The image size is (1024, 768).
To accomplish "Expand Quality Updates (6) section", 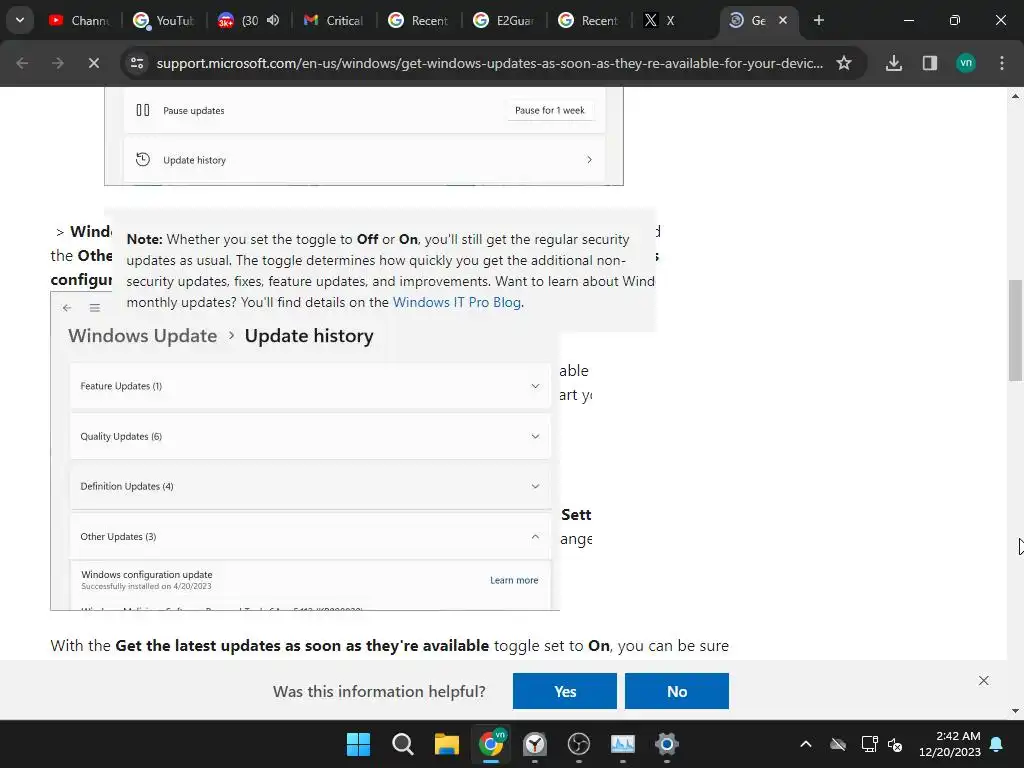I will 310,436.
